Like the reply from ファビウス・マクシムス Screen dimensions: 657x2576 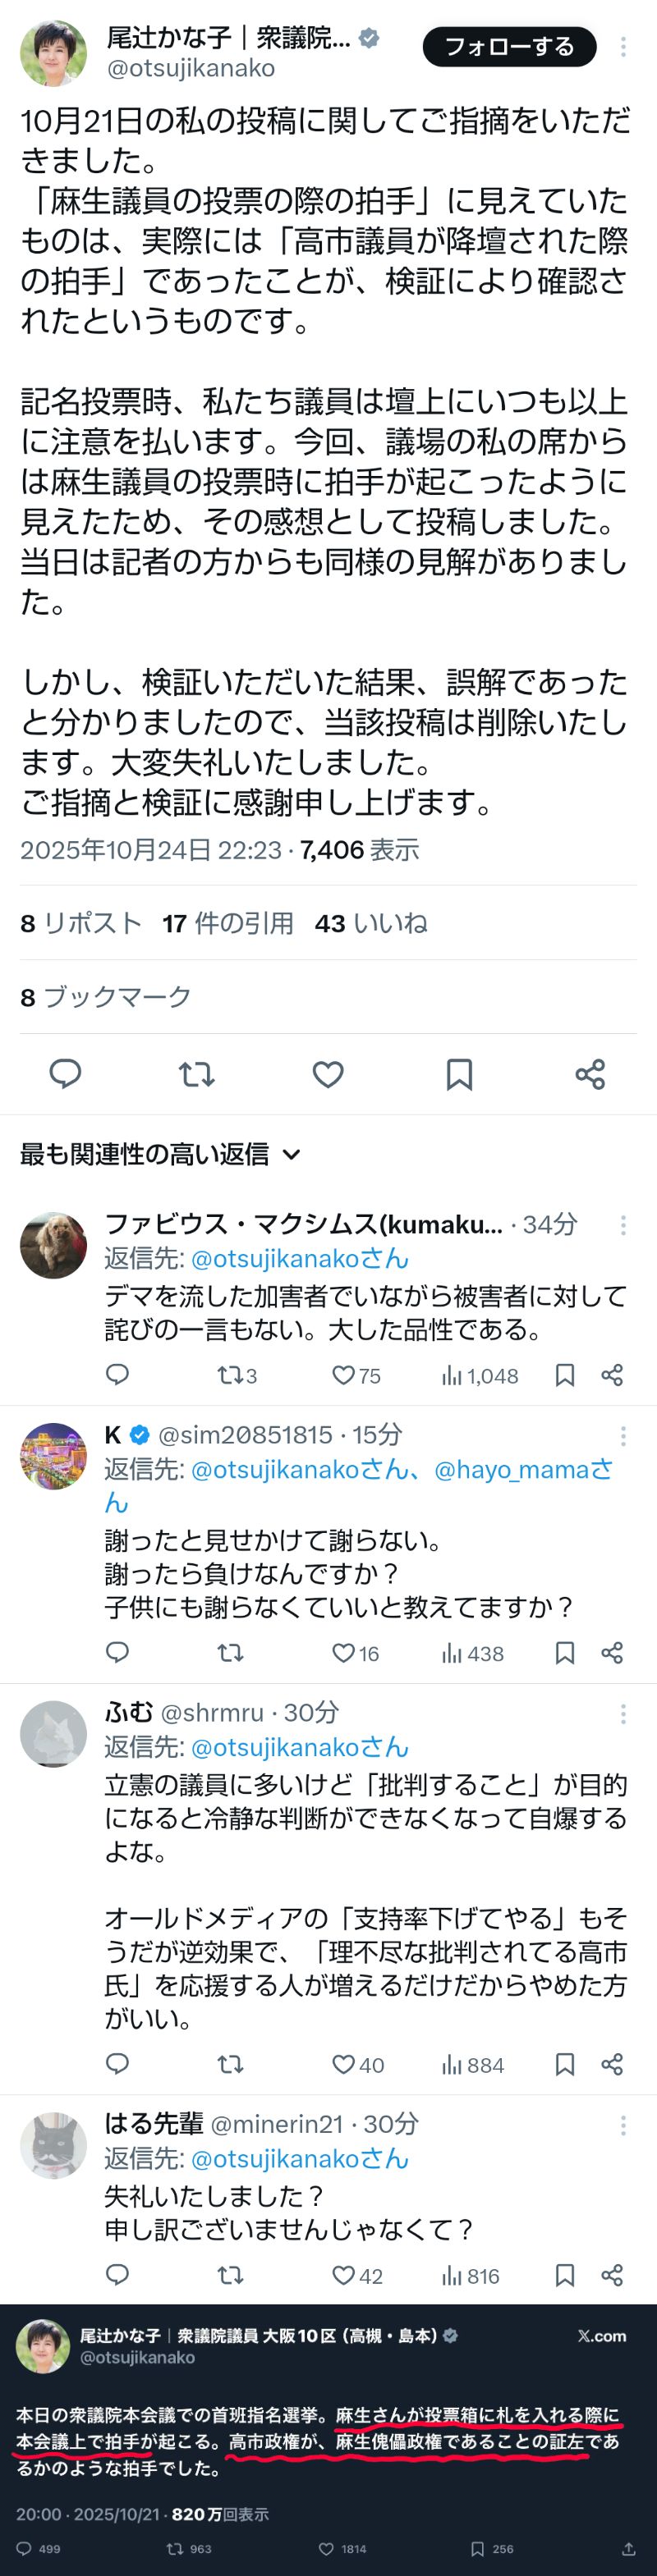click(x=344, y=1375)
